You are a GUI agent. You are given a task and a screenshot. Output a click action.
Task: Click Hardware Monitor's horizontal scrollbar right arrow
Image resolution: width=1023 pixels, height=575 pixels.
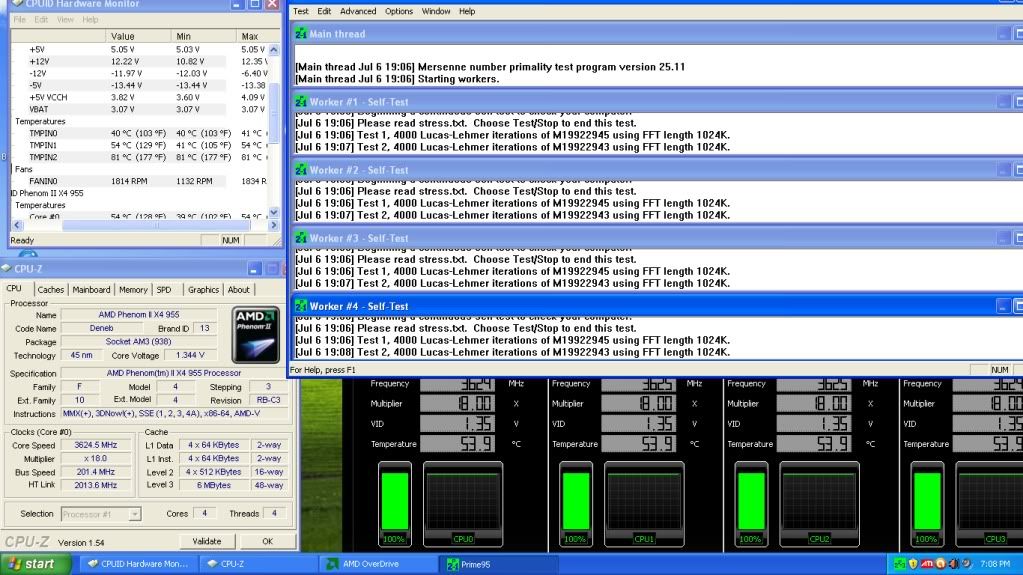275,226
